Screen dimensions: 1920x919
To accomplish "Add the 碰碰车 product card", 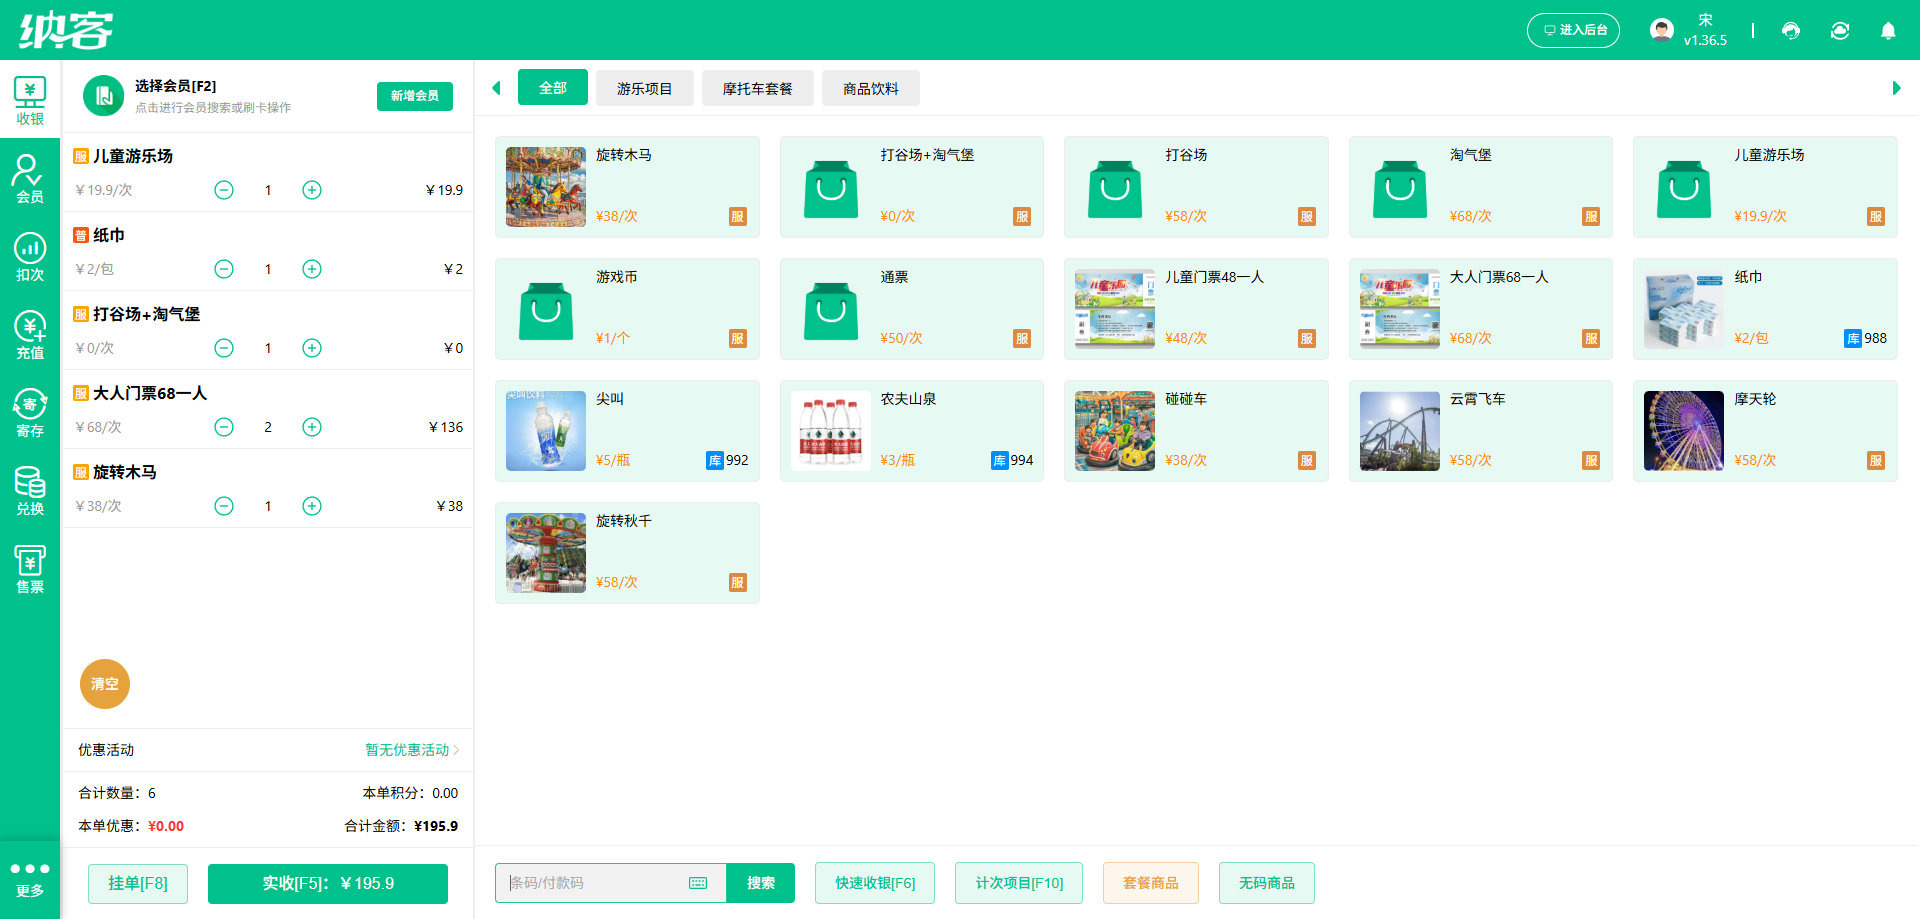I will pos(1196,431).
